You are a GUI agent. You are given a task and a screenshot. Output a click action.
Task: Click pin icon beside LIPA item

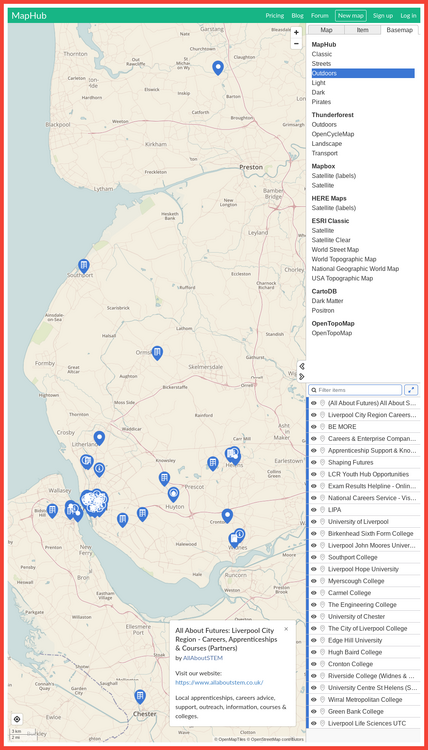tap(322, 510)
